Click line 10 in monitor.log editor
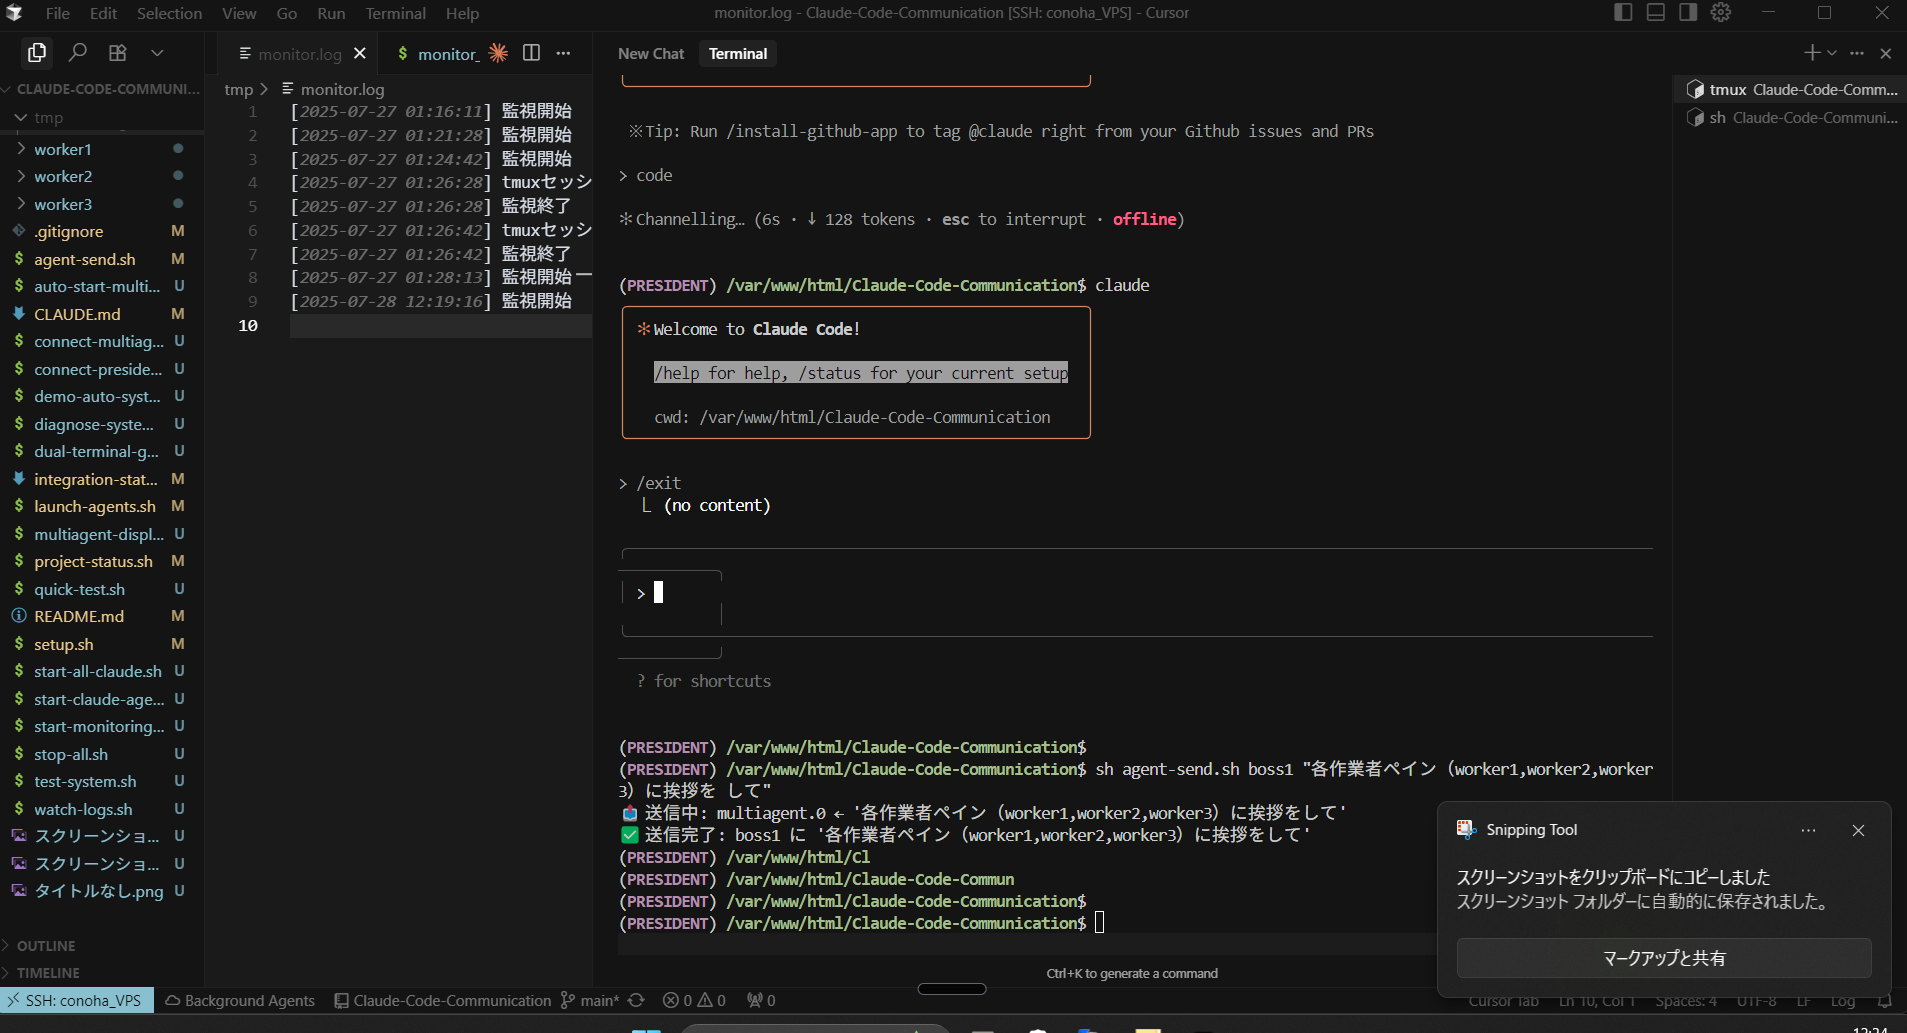Viewport: 1907px width, 1033px height. pos(440,326)
